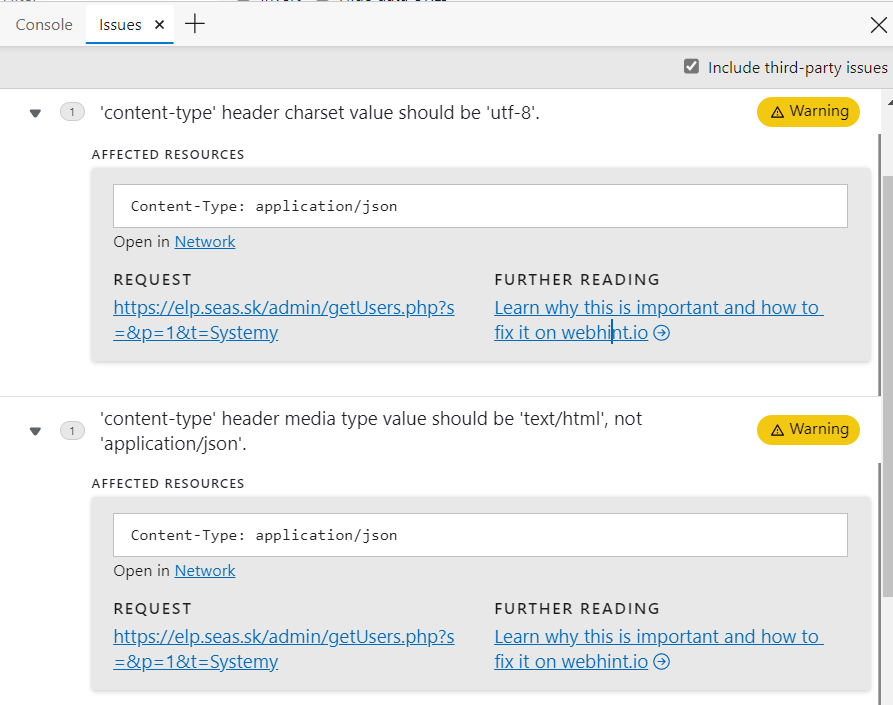
Task: Close the DevTools drawer panel
Action: coord(879,24)
